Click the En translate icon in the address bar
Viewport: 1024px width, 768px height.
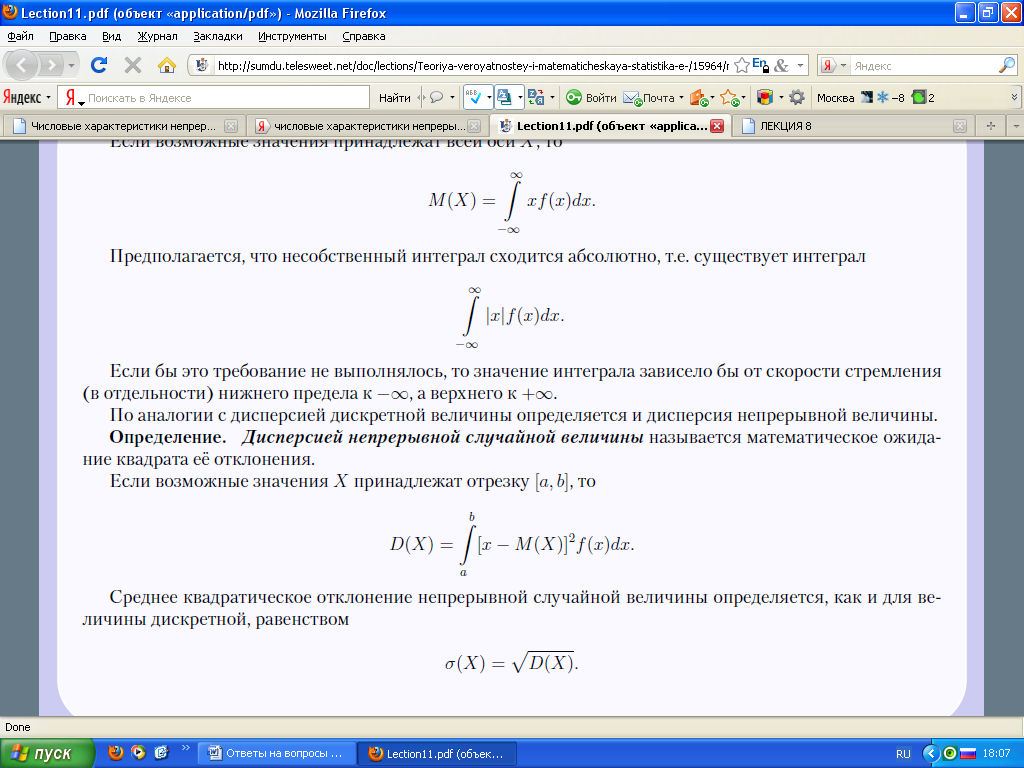pyautogui.click(x=760, y=65)
